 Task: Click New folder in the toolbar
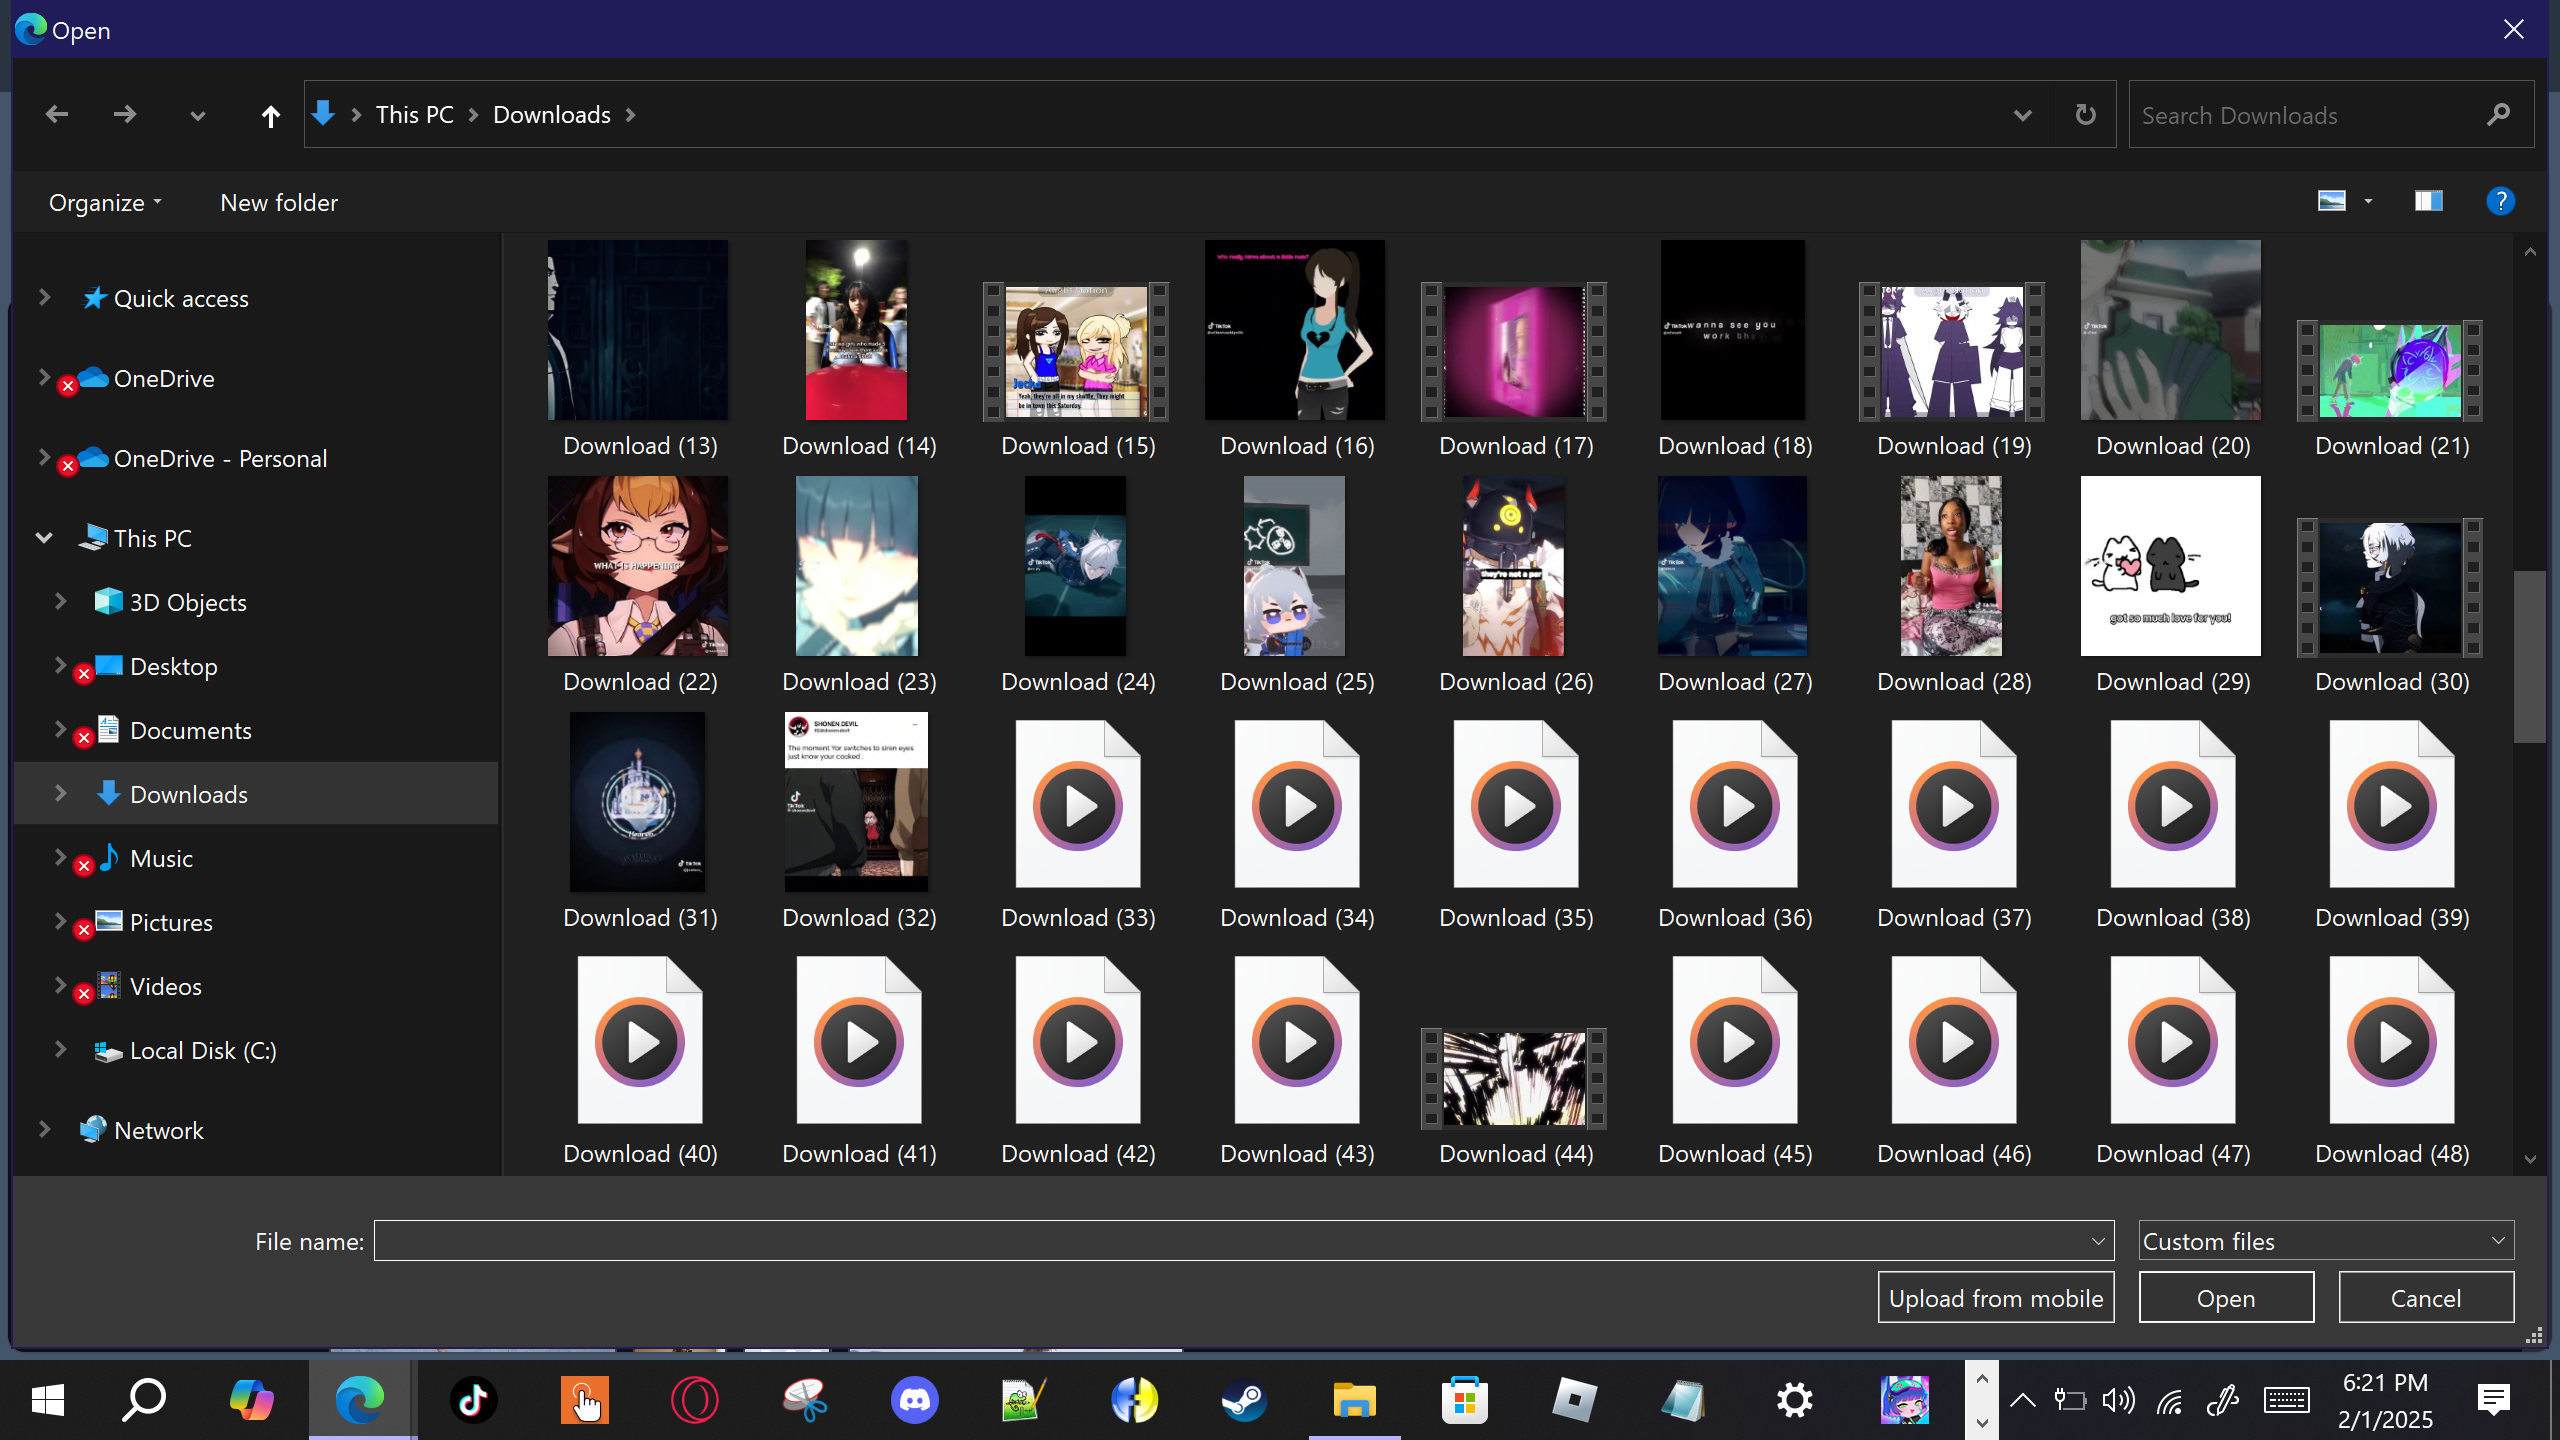click(279, 202)
